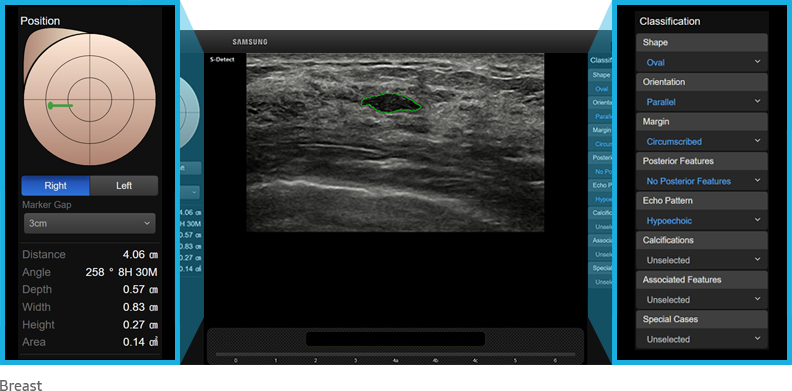Screen dimensions: 792x391
Task: Click the black result field above the scale
Action: (395, 339)
